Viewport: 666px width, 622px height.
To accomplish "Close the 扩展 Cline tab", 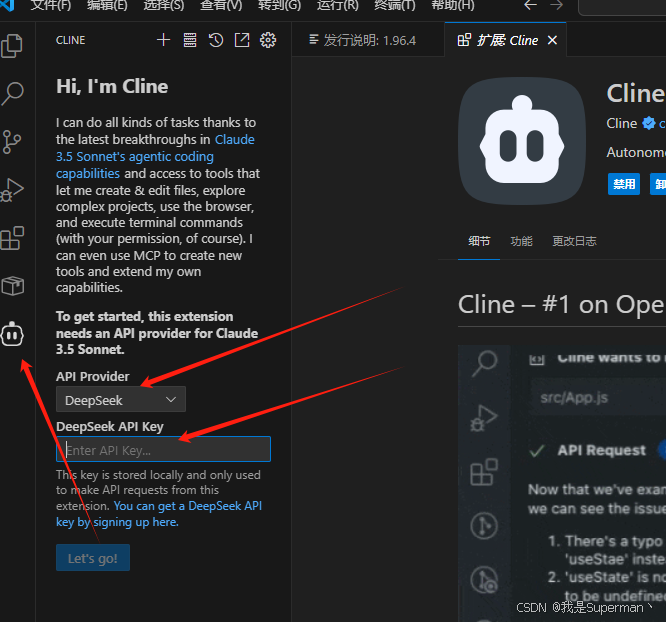I will coord(552,40).
